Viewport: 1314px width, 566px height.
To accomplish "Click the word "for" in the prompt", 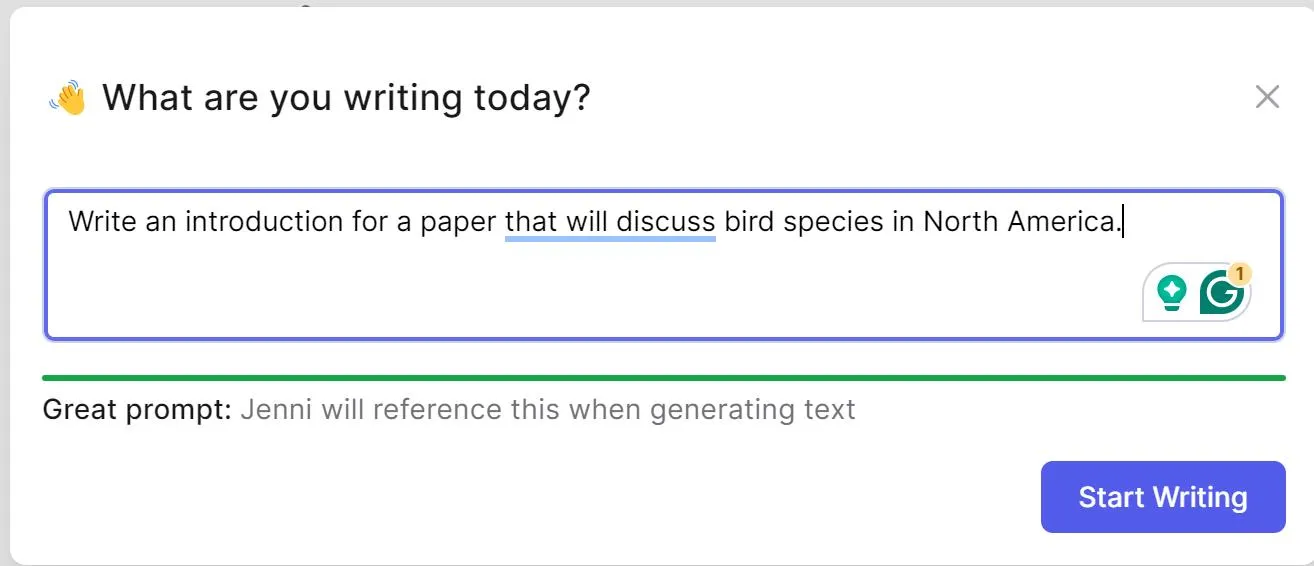I will click(x=369, y=221).
